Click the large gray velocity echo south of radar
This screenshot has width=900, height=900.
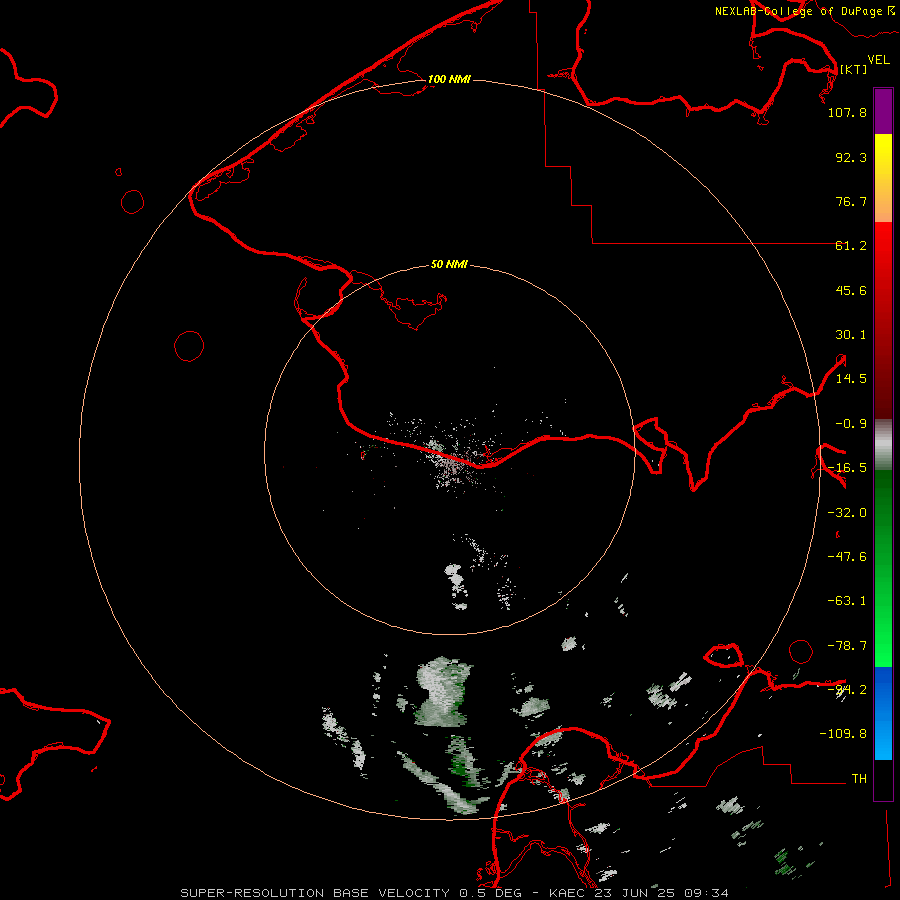441,690
